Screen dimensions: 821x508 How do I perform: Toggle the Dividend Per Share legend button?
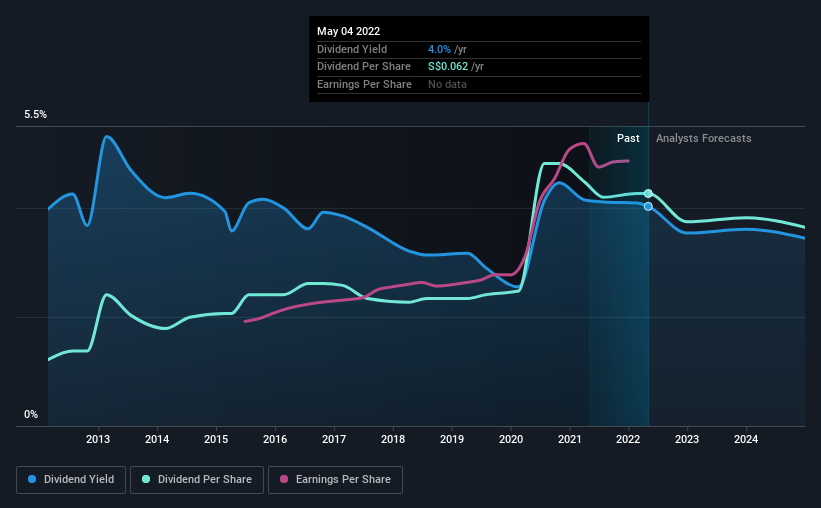click(202, 479)
